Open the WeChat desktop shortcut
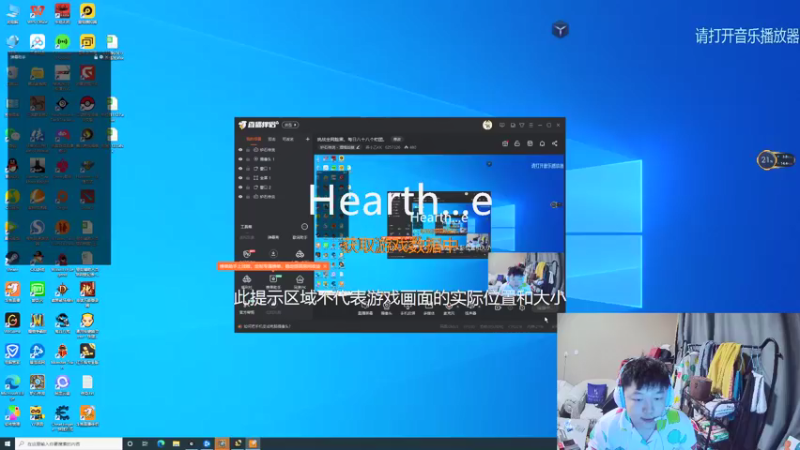Image resolution: width=800 pixels, height=450 pixels. point(12,139)
